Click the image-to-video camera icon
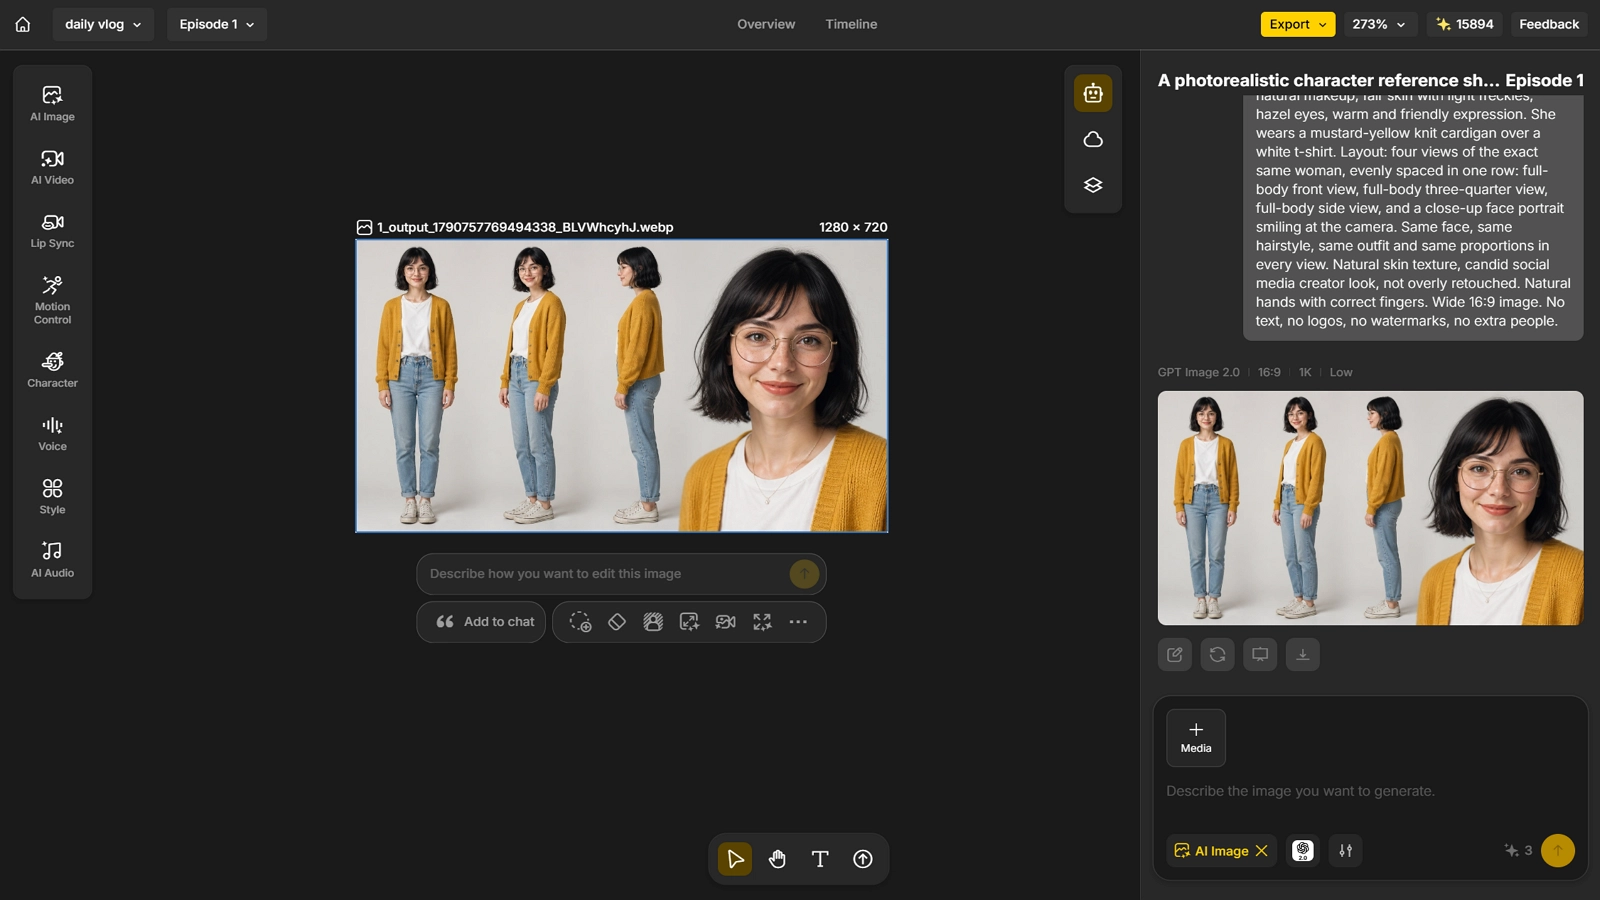Viewport: 1600px width, 900px height. [x=726, y=622]
